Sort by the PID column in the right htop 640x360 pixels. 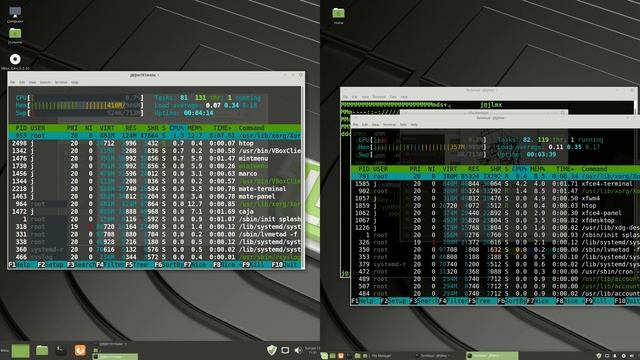(363, 169)
